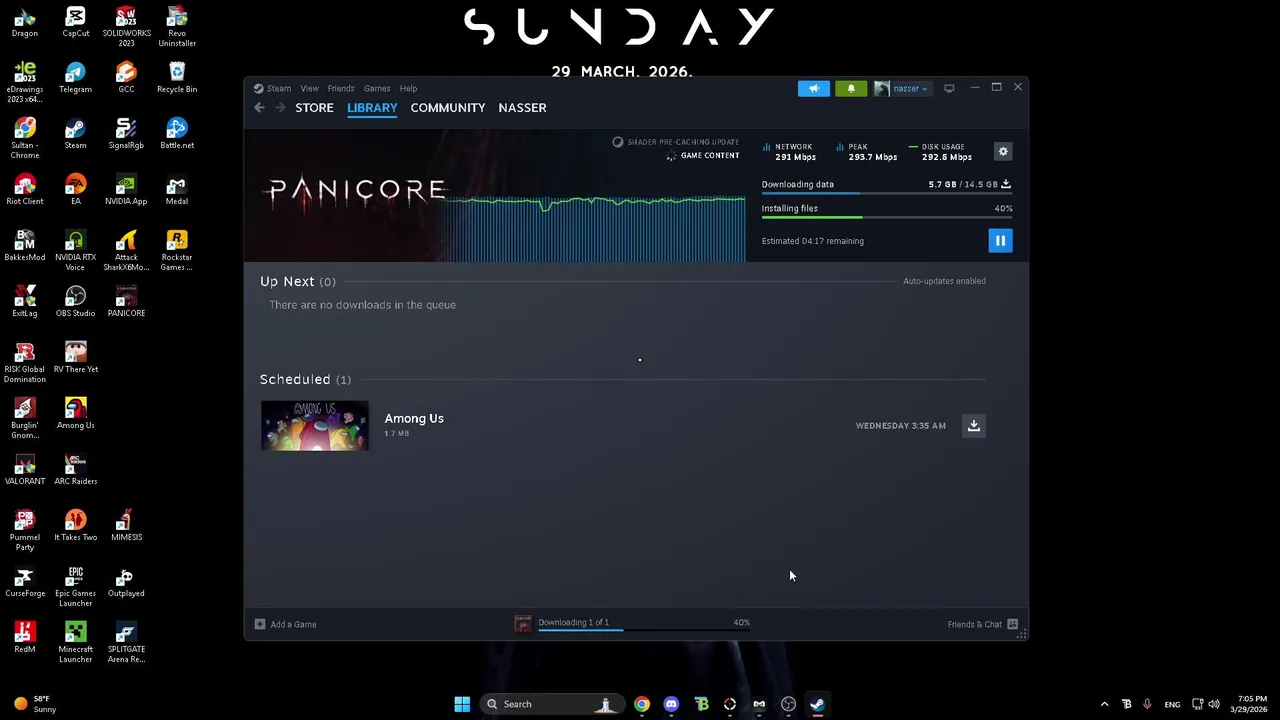Show hidden system tray icons
The height and width of the screenshot is (720, 1280).
1104,704
